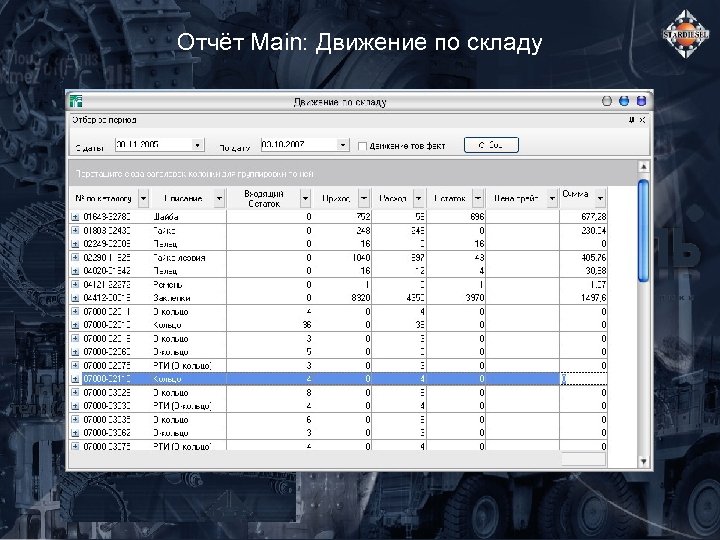This screenshot has height=540, width=720.
Task: Sort by the 'Приход' column header
Action: click(x=336, y=199)
